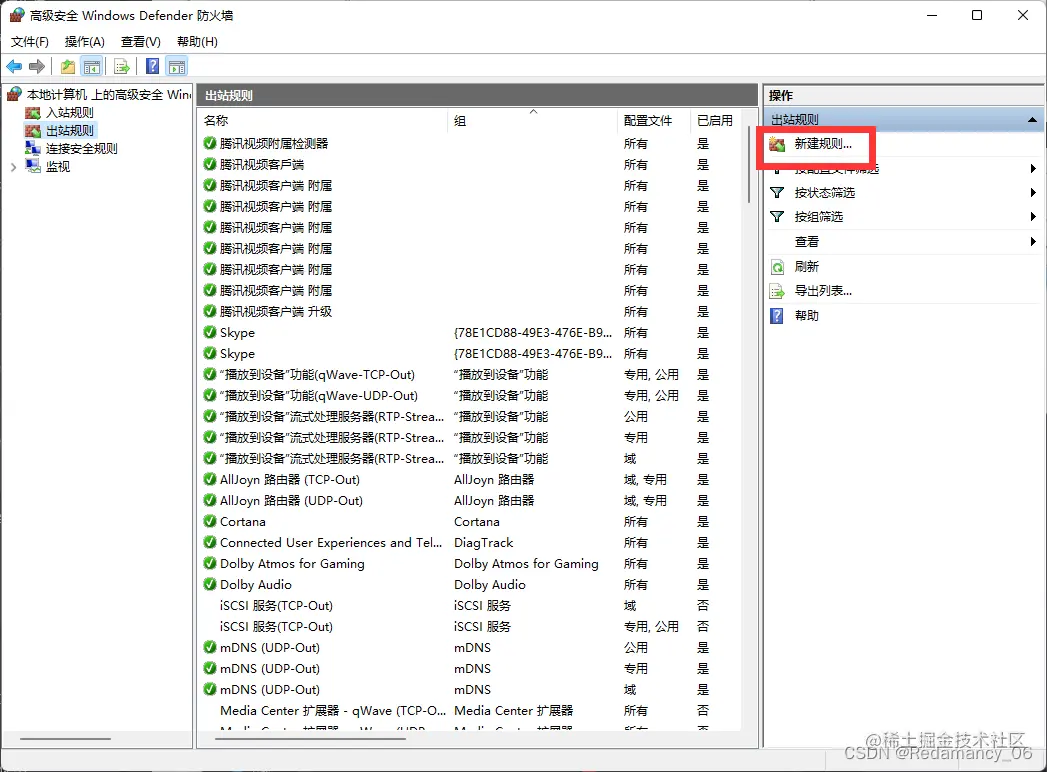Select the Dolby Audio rule
Screen dimensions: 1047x772
point(256,584)
